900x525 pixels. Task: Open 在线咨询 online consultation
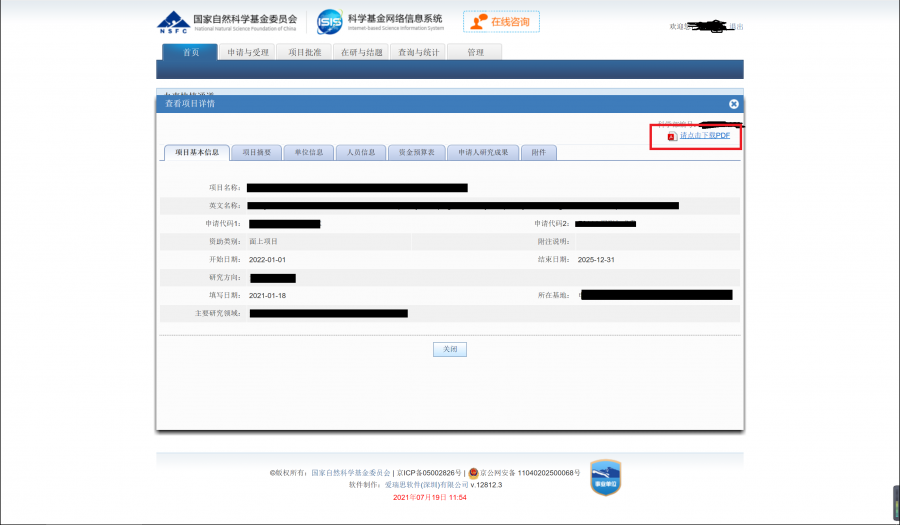coord(501,22)
